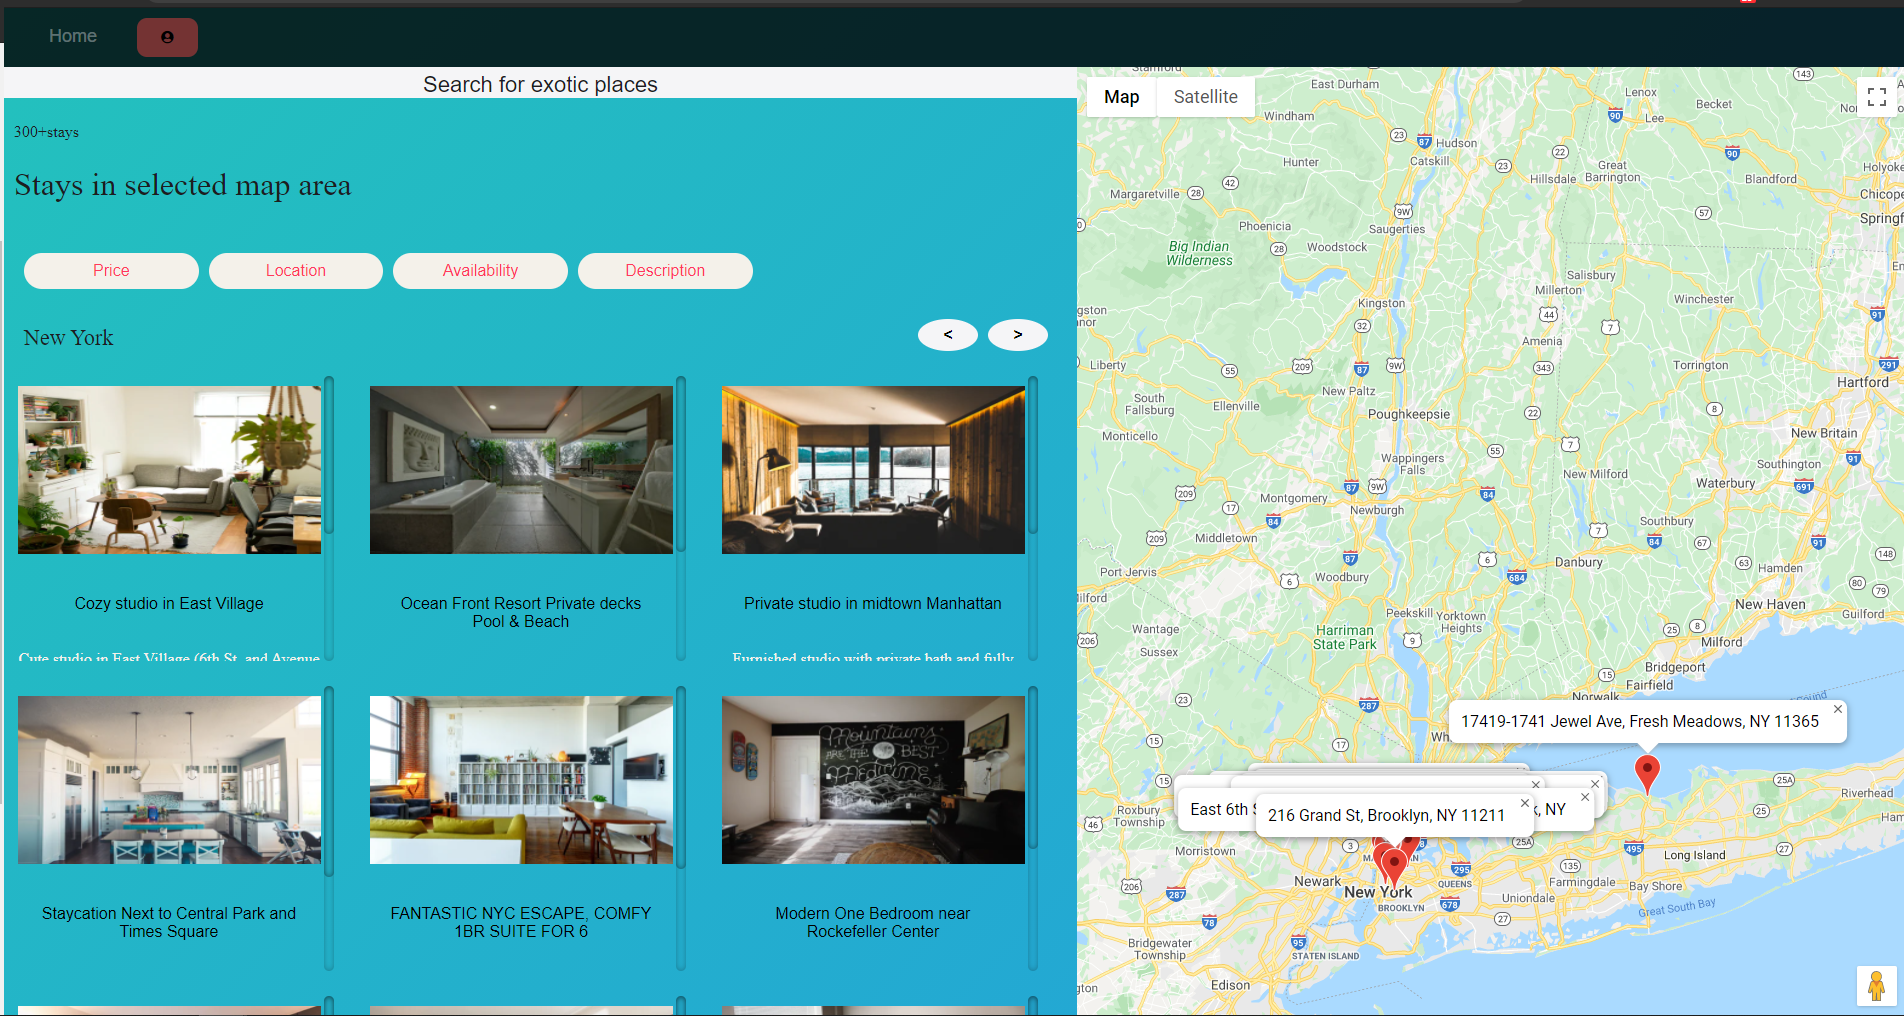The width and height of the screenshot is (1904, 1016).
Task: Open Private studio in midtown Manhattan link
Action: click(x=873, y=604)
